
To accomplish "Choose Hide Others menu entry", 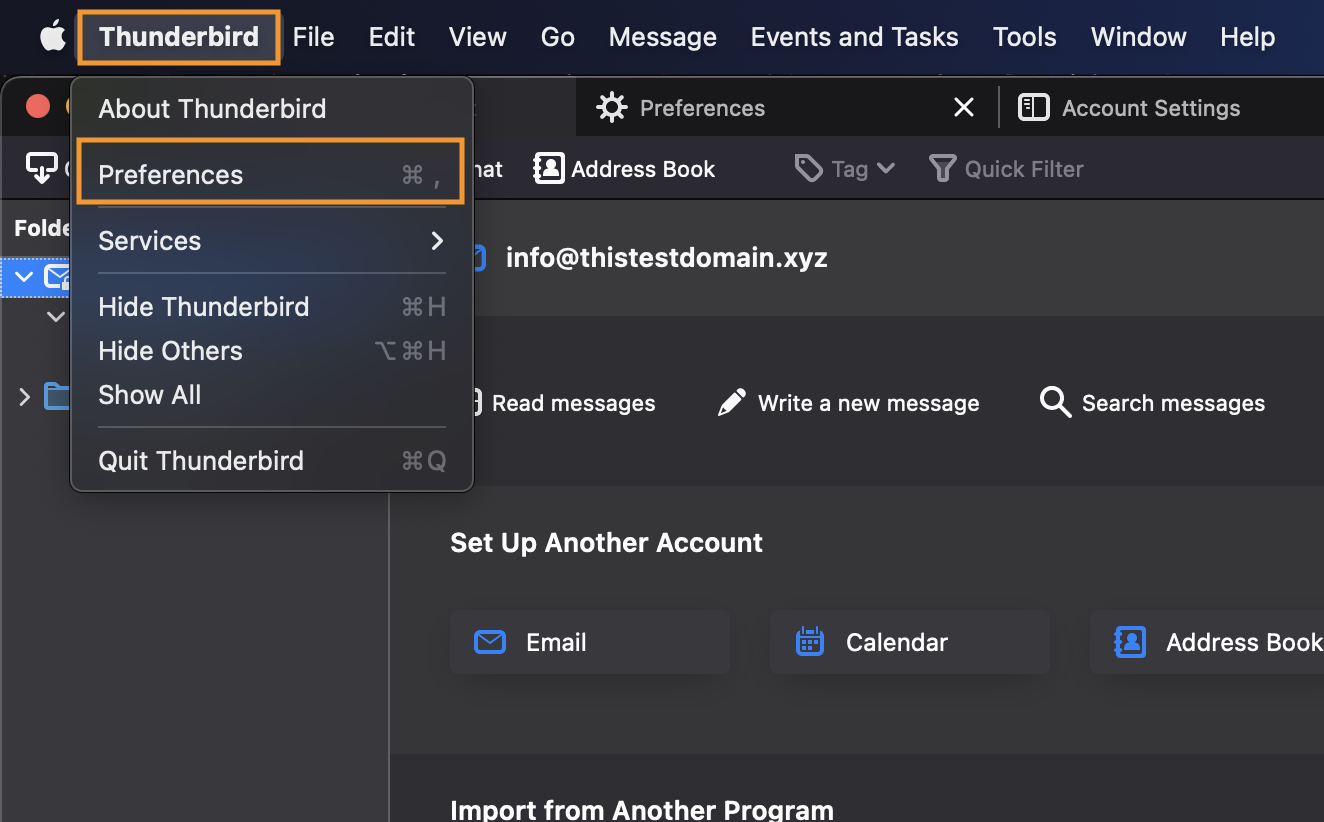I will pos(271,351).
